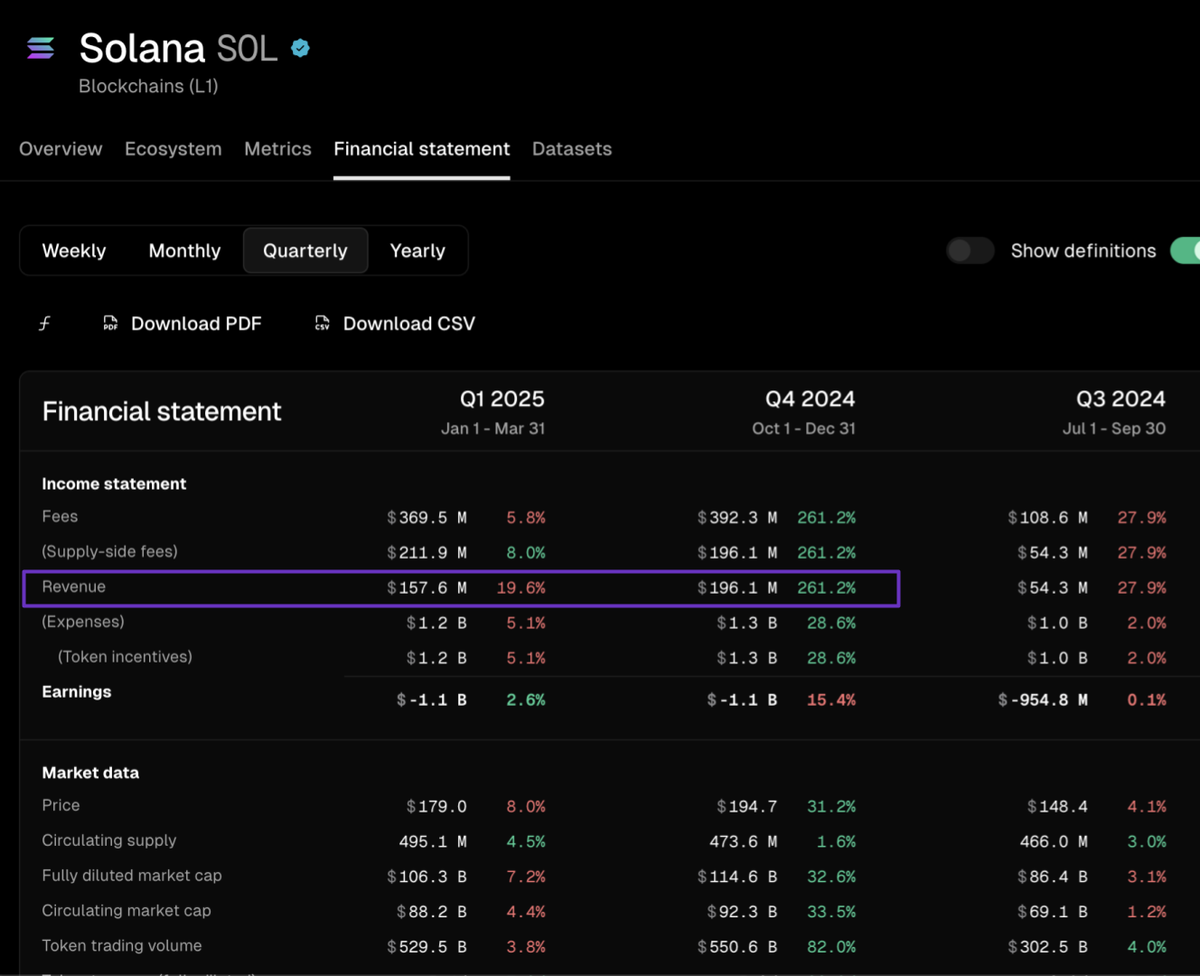
Task: Click the $194.7 price value
Action: (x=747, y=807)
